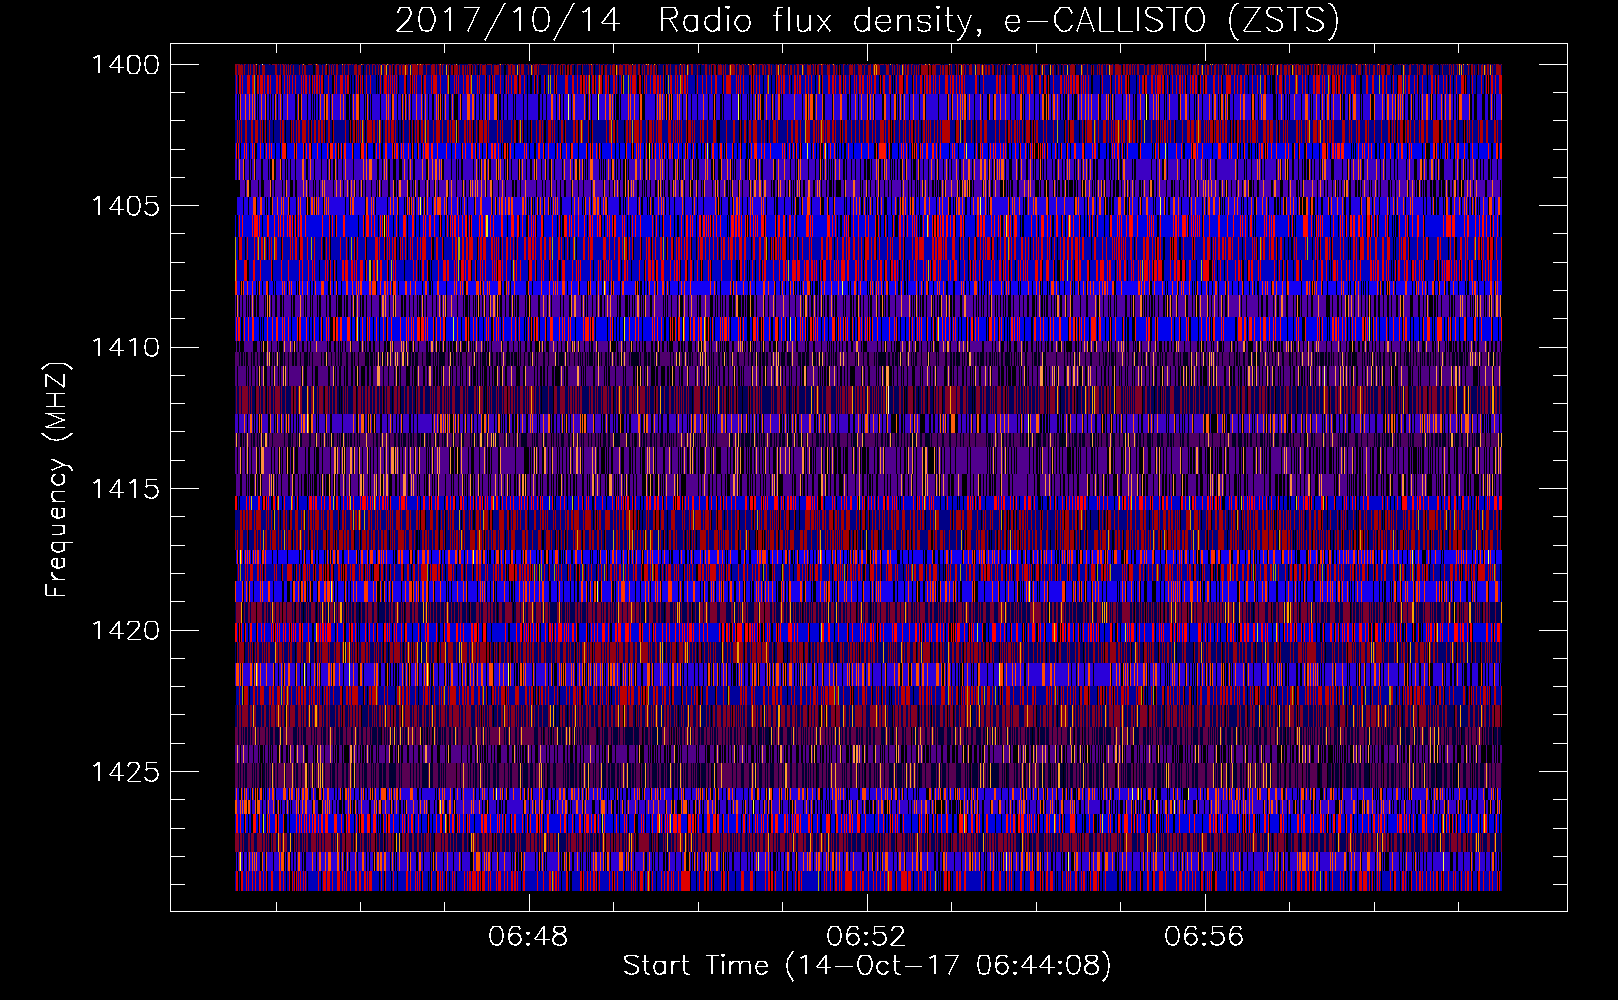Click the 1405 frequency tick label
This screenshot has height=1000, width=1618.
point(125,206)
